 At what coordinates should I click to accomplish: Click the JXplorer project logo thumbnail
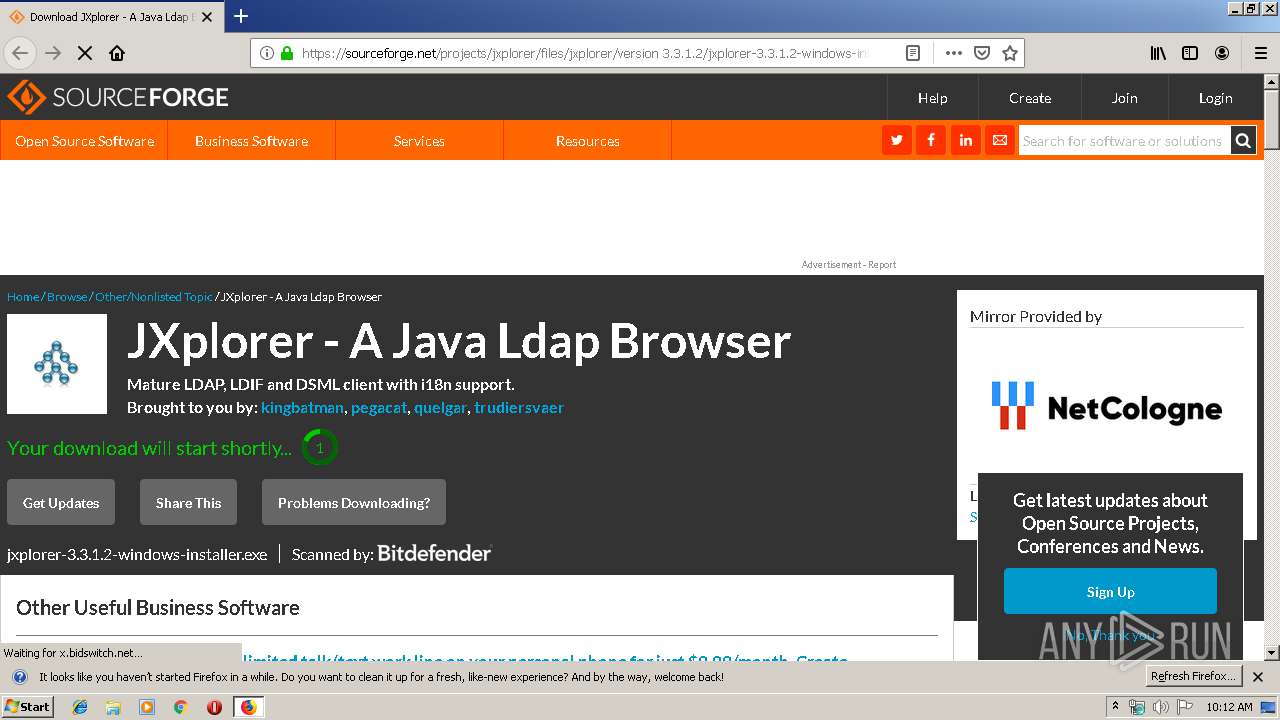(x=57, y=364)
